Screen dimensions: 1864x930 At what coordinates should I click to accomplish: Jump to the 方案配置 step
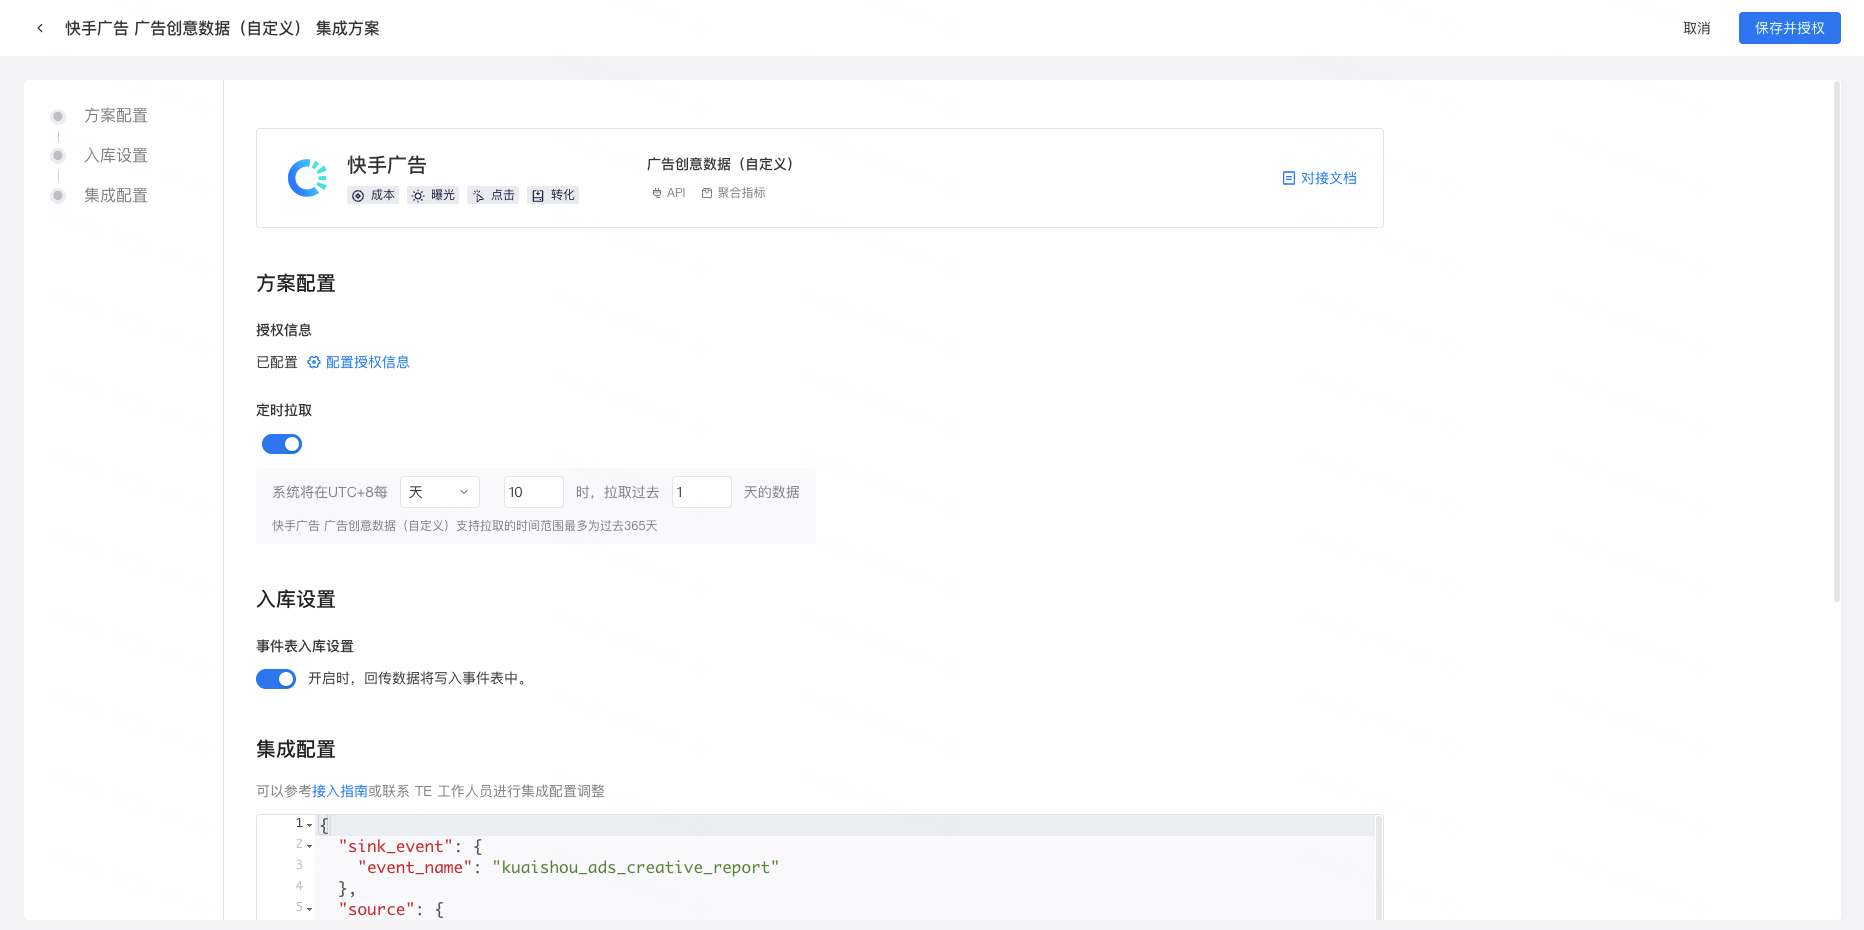click(116, 116)
